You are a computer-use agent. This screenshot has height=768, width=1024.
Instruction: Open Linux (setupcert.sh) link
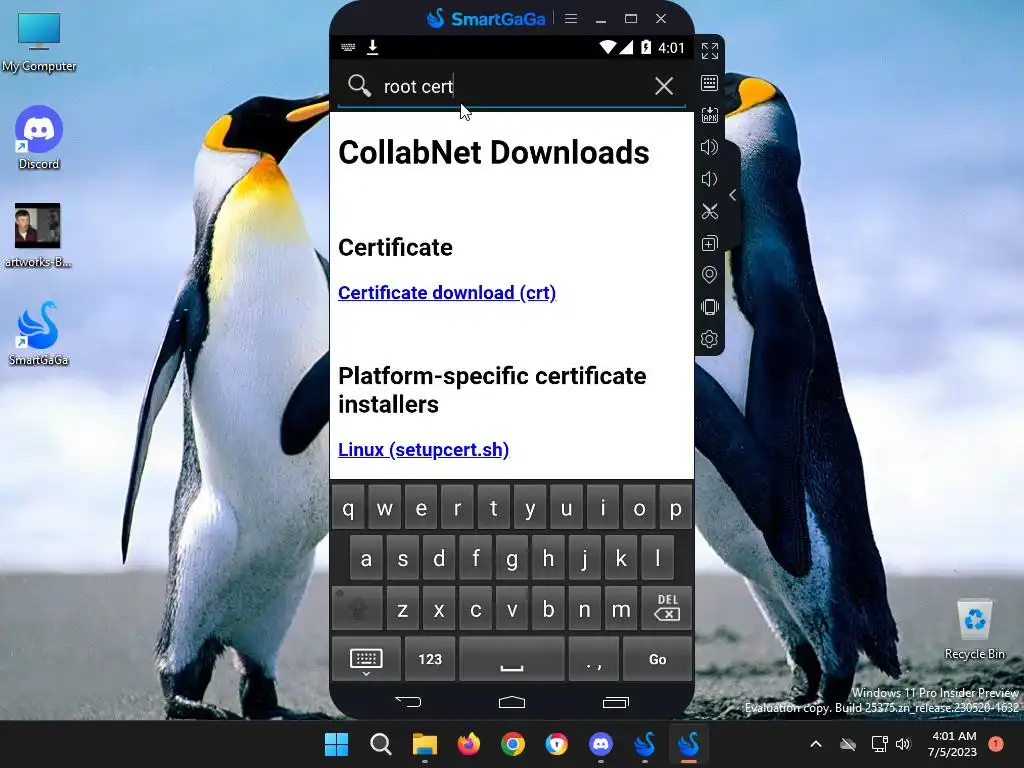click(423, 449)
